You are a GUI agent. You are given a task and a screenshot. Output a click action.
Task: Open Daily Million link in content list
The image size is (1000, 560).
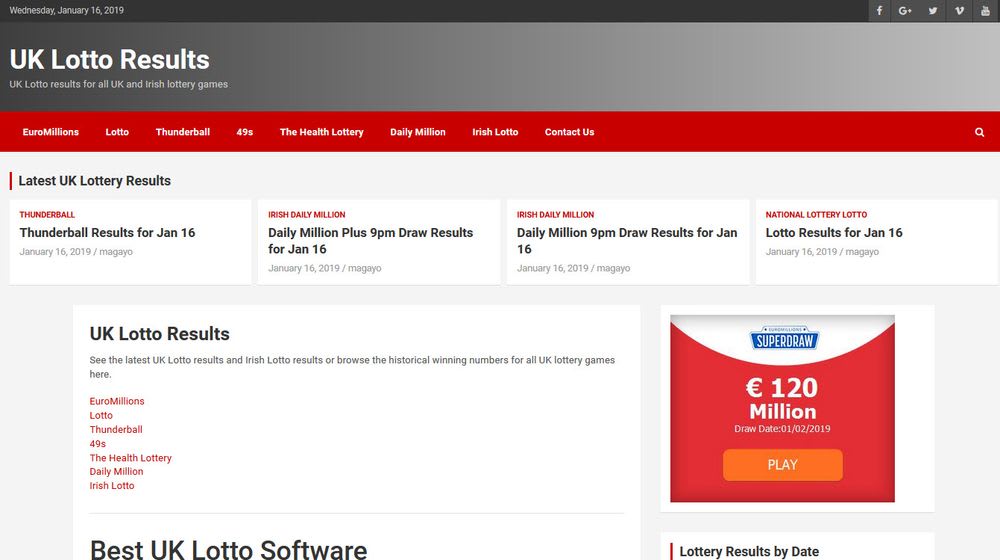[116, 471]
